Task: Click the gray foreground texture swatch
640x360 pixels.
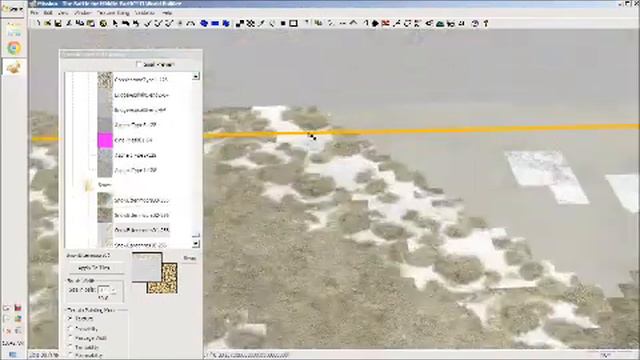Action: pos(147,267)
